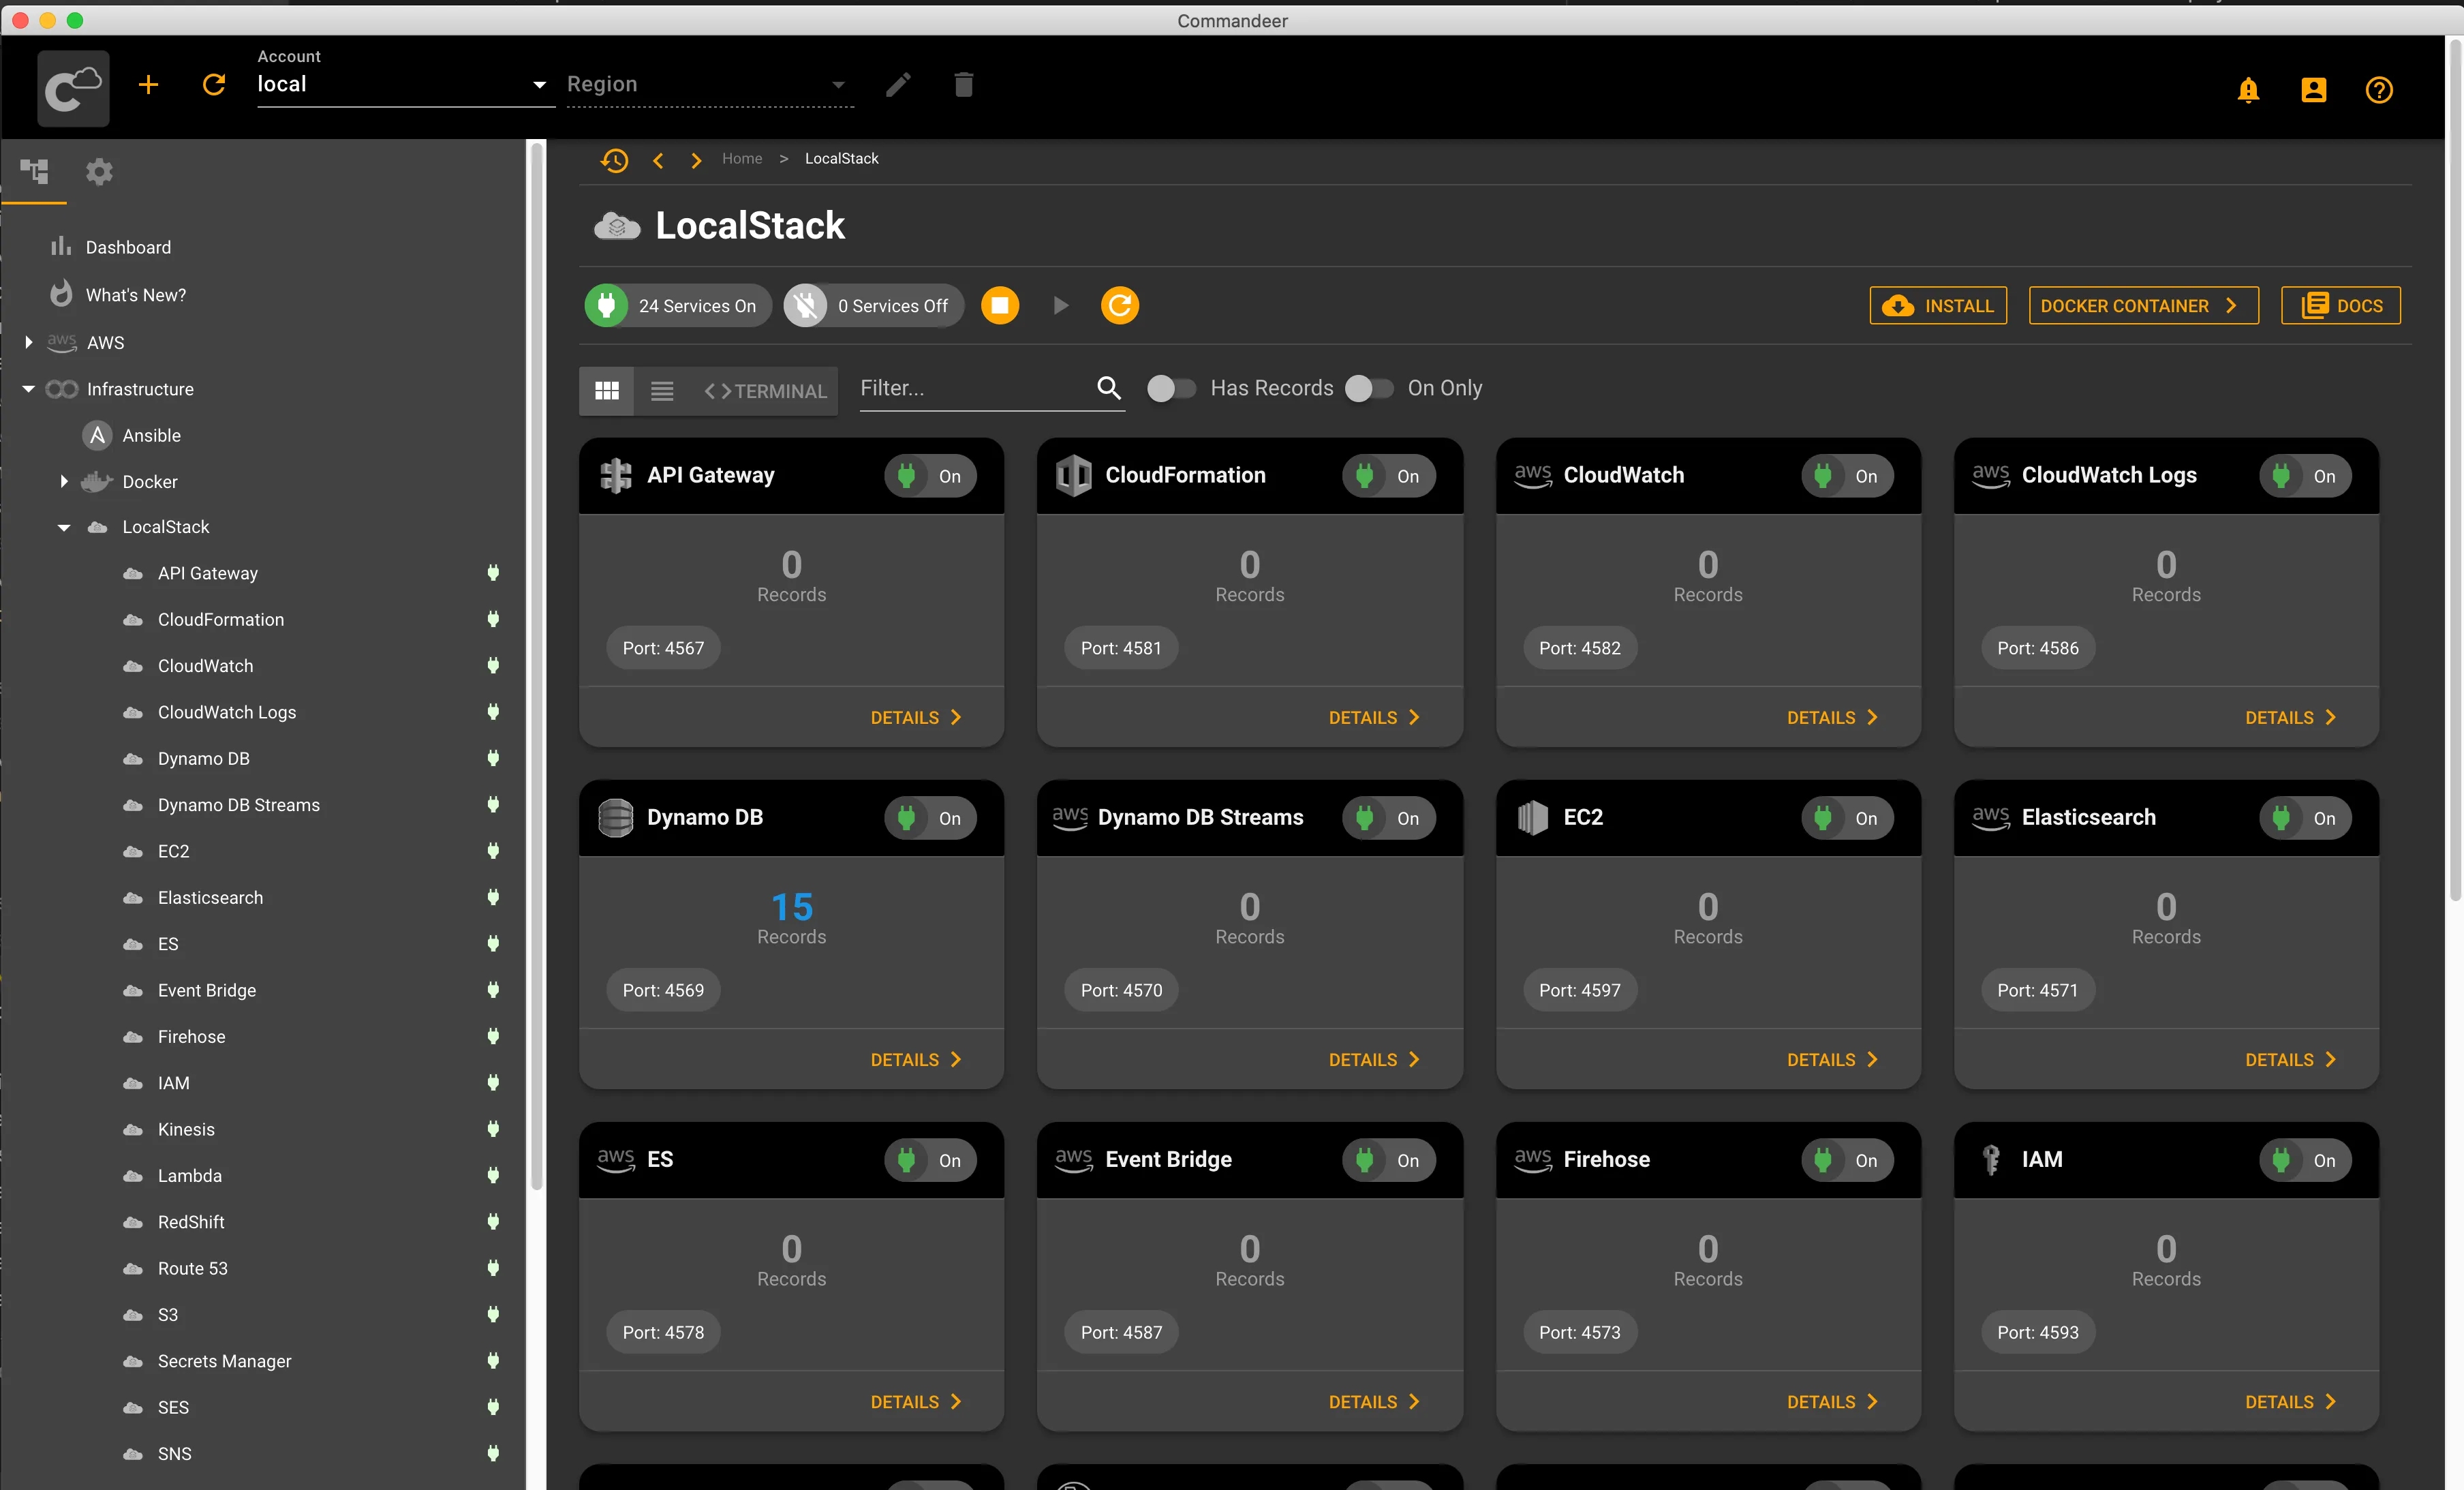Expand the AWS tree node
Viewport: 2464px width, 1490px height.
[x=29, y=342]
